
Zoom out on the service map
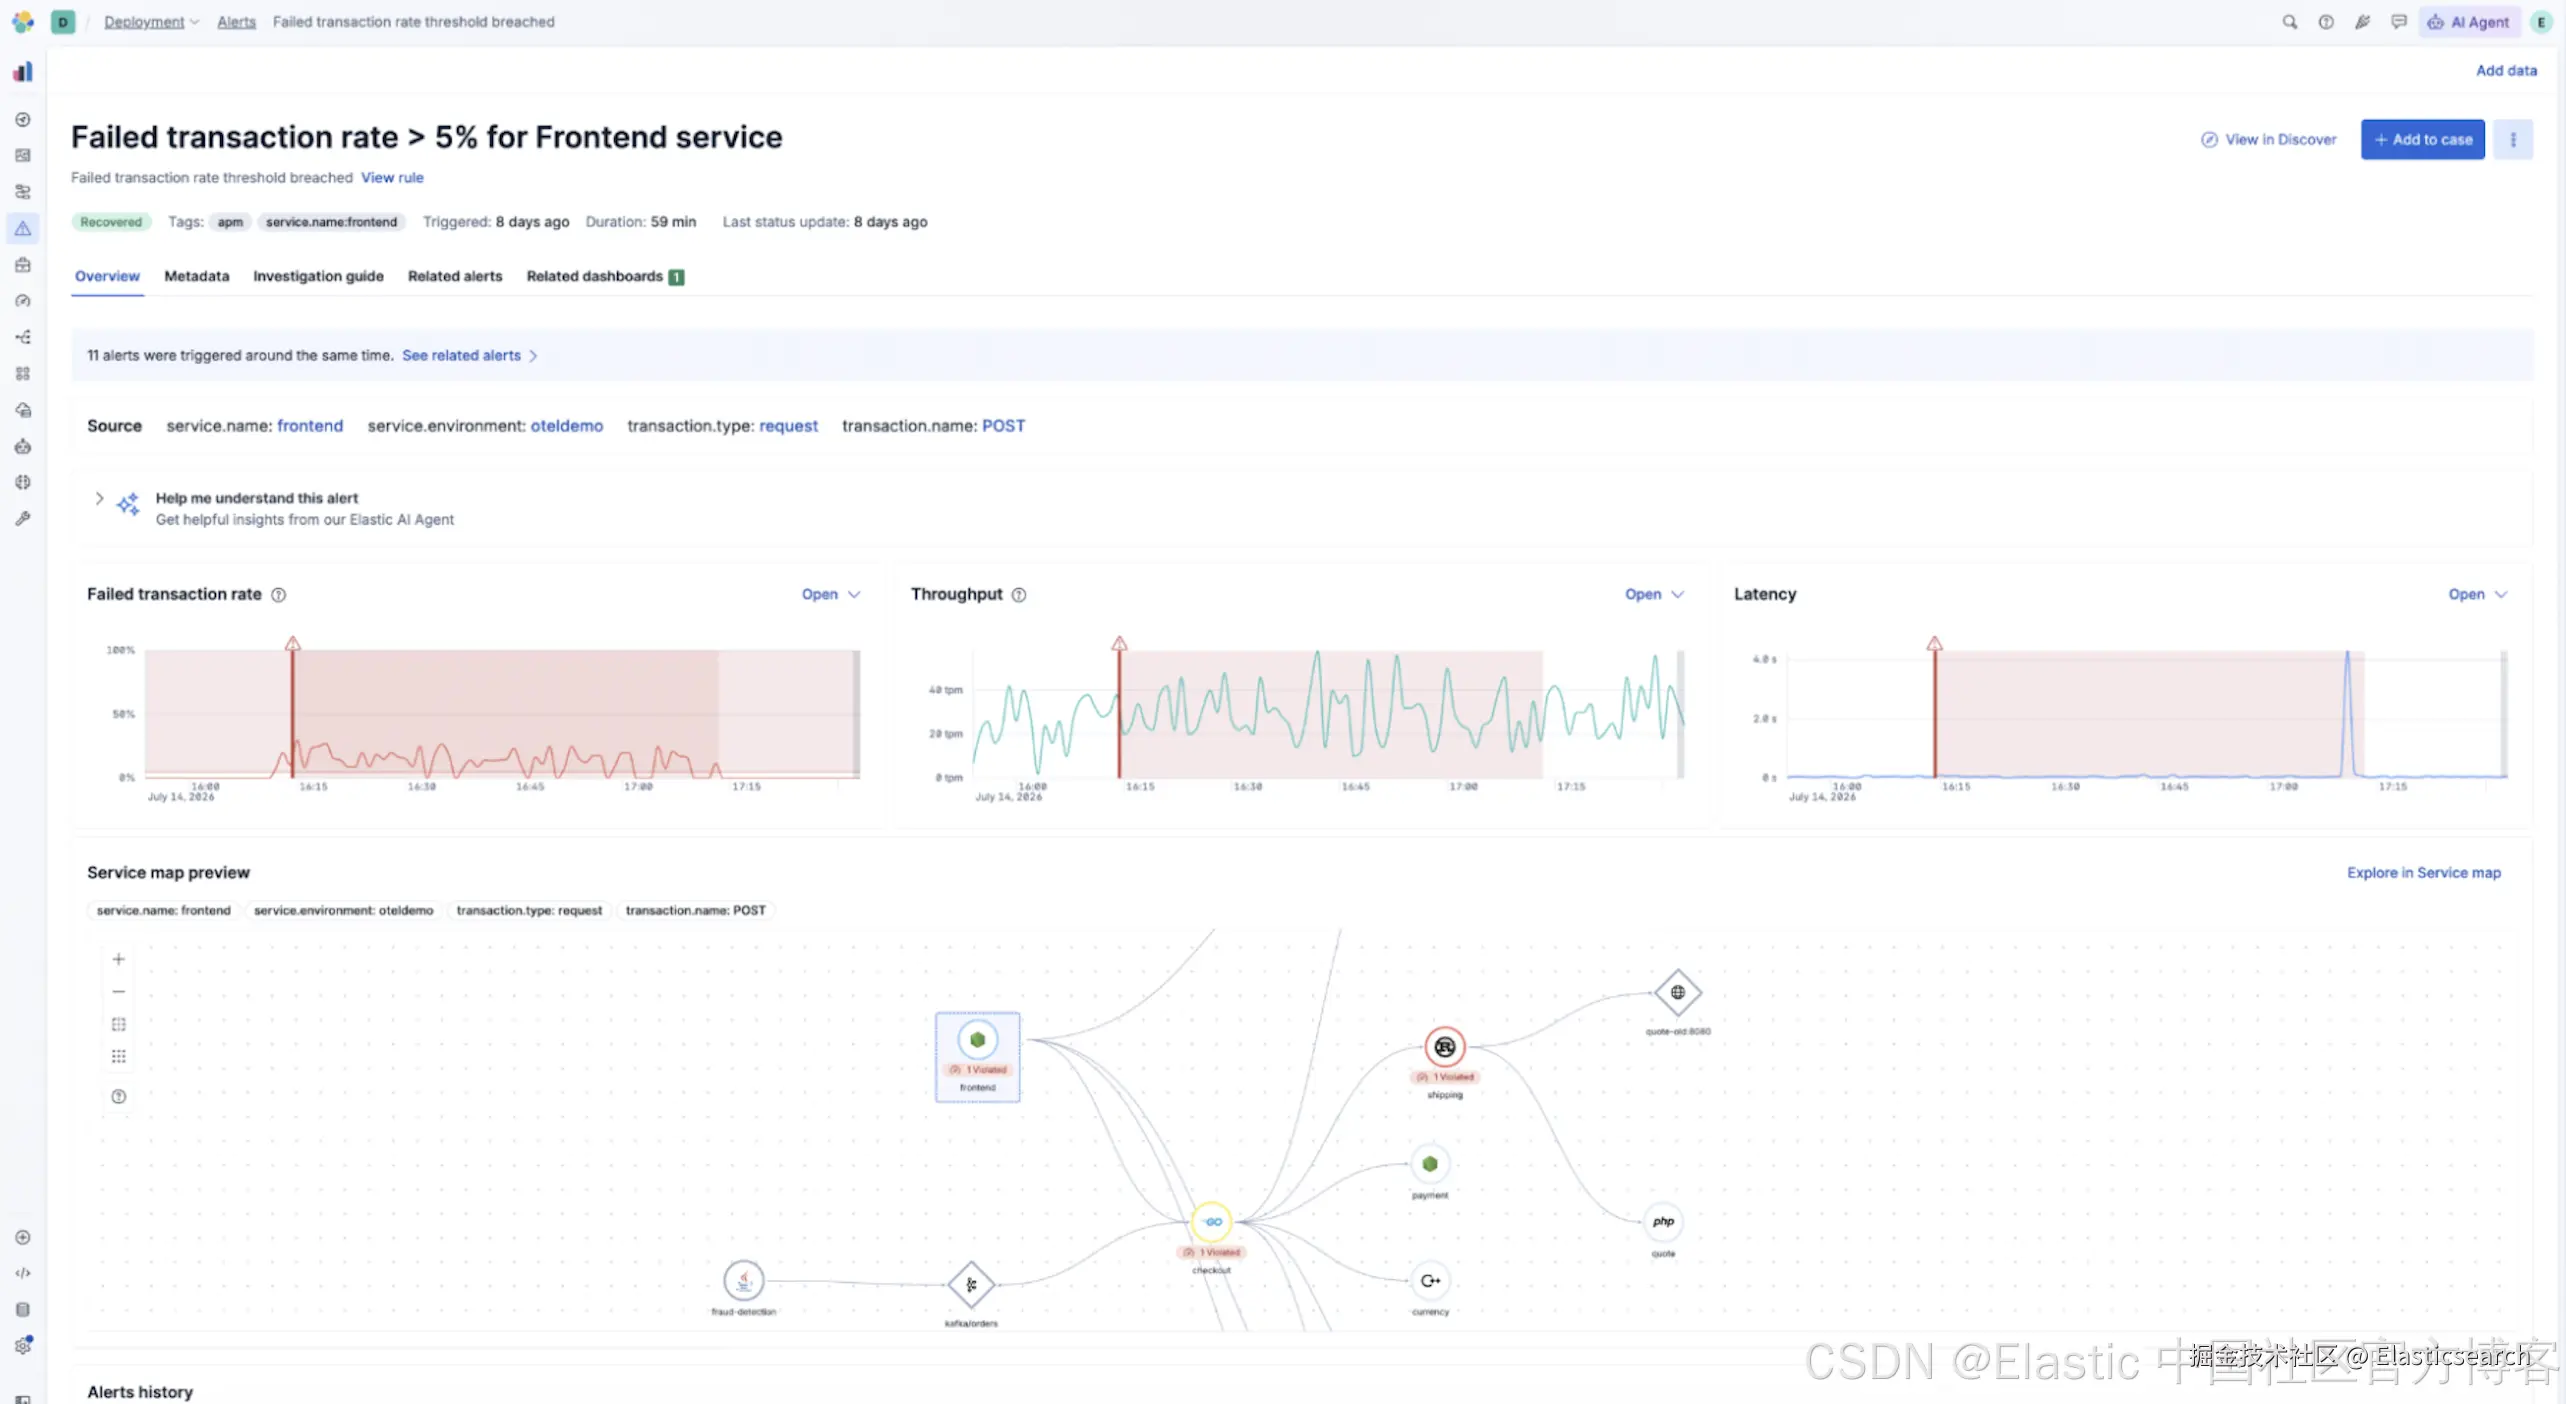click(x=118, y=991)
